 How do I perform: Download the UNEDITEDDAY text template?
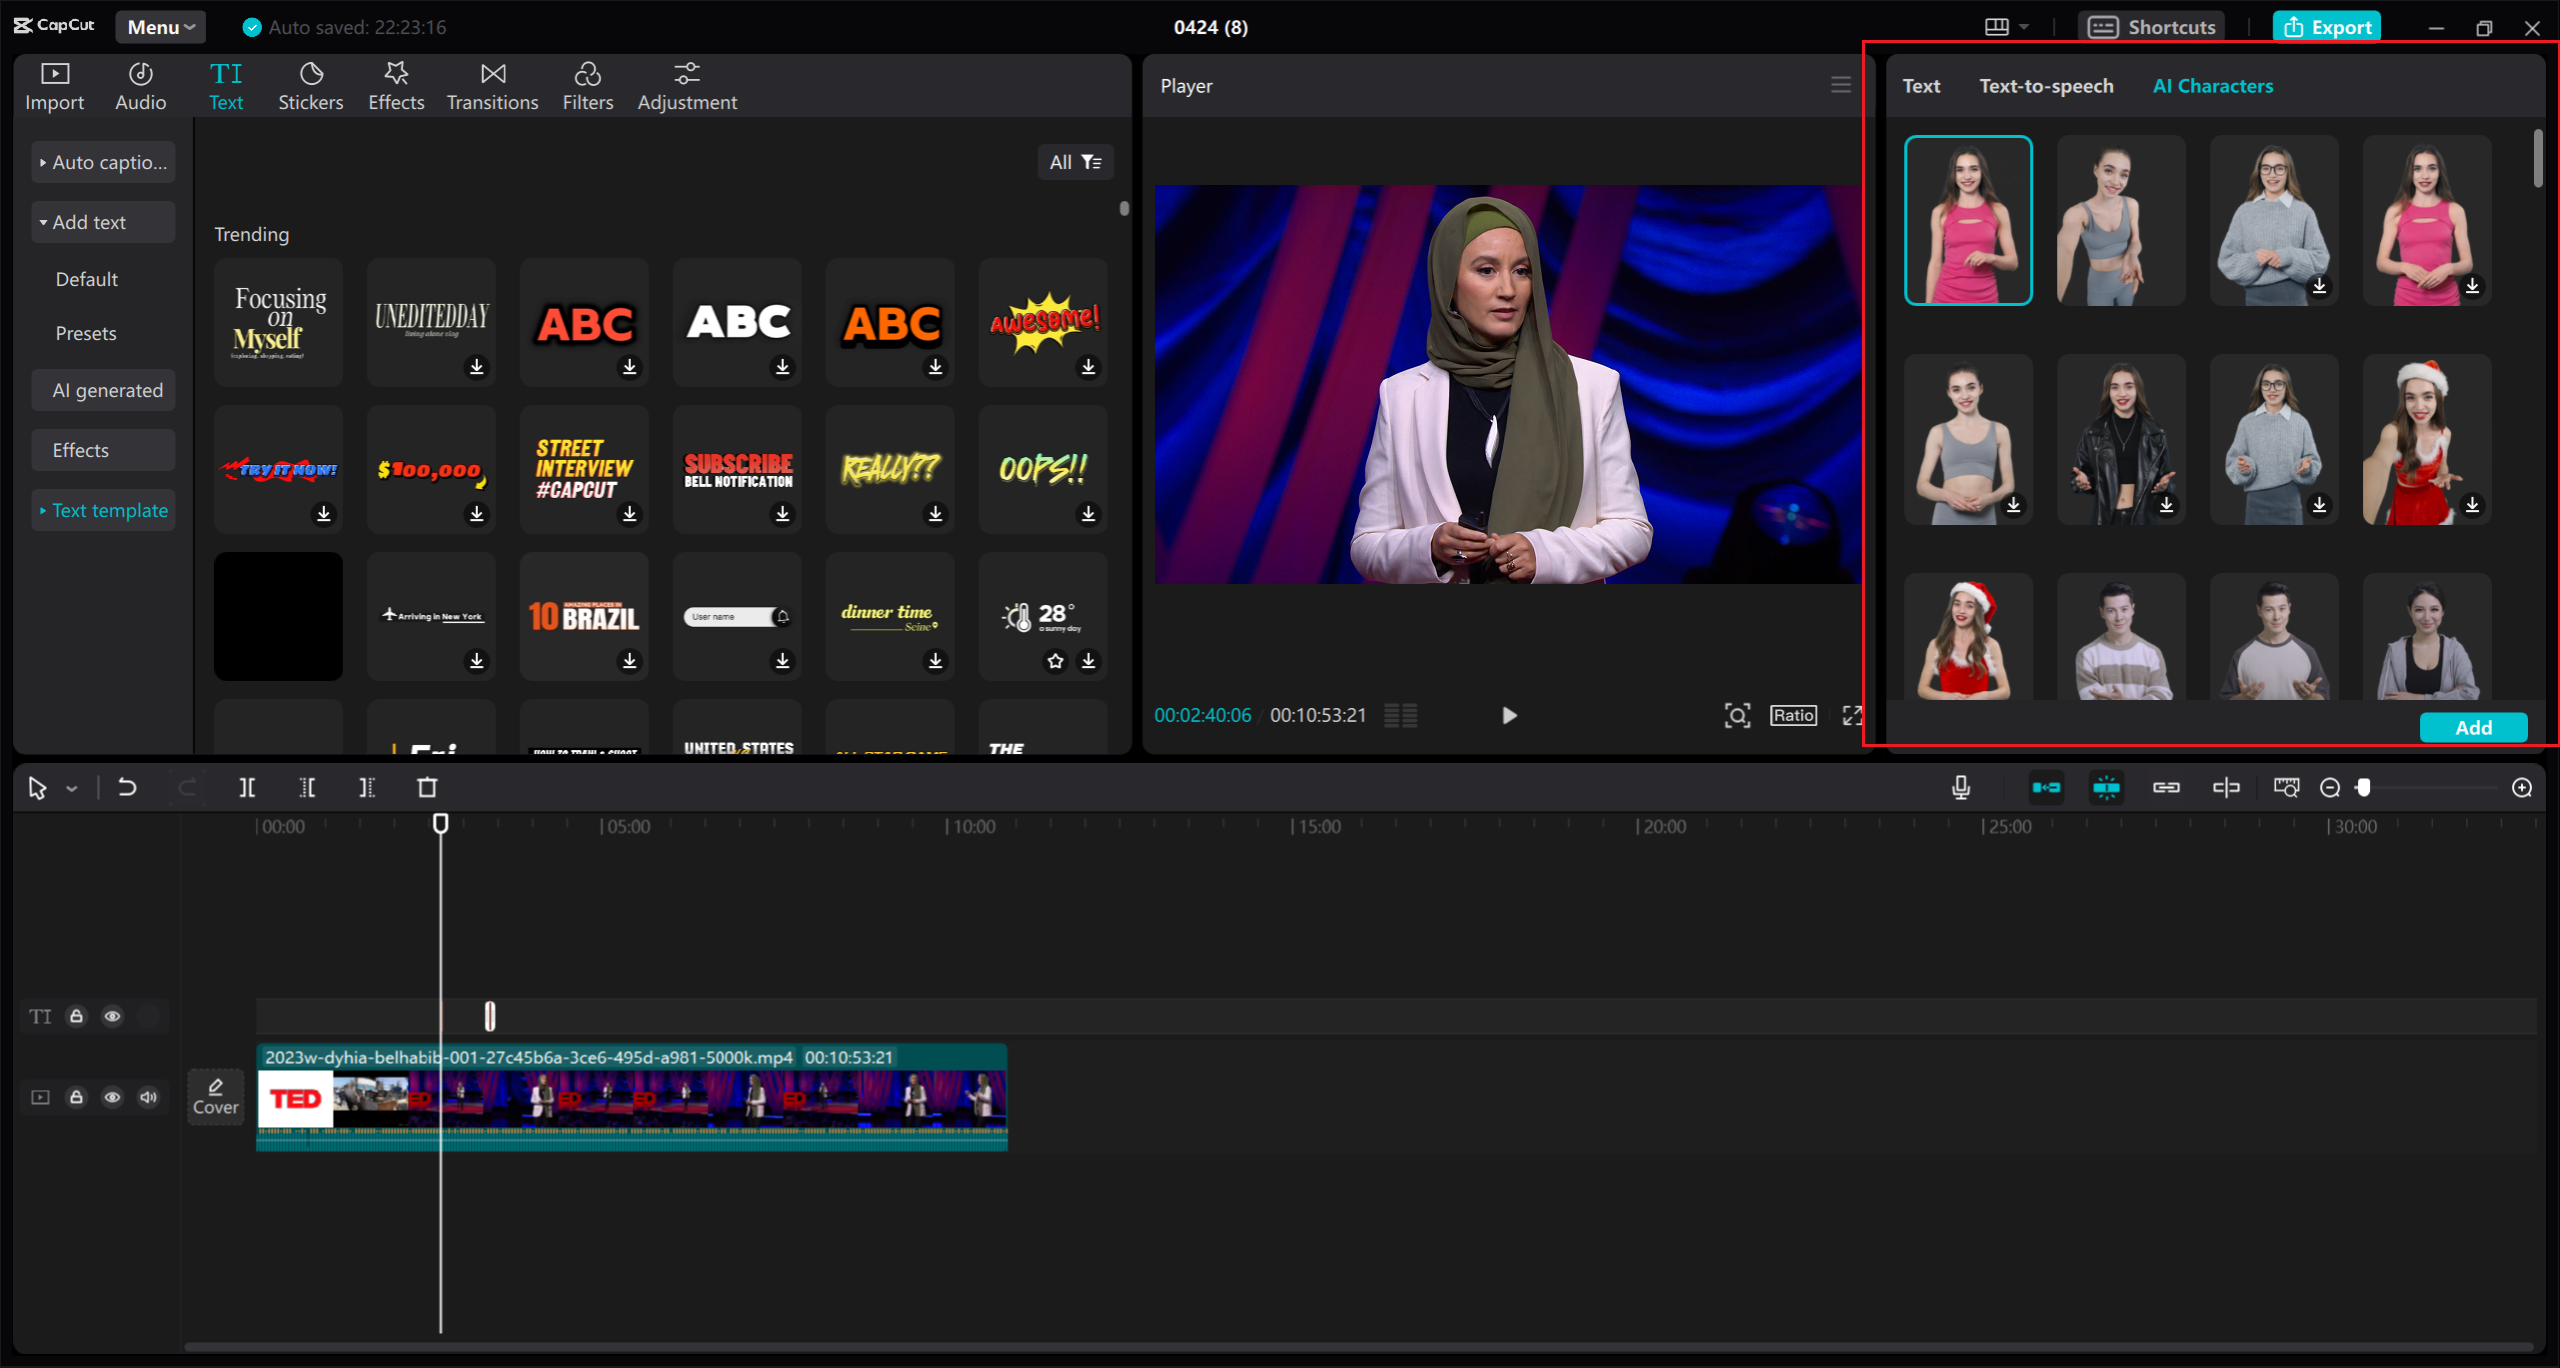click(x=477, y=367)
